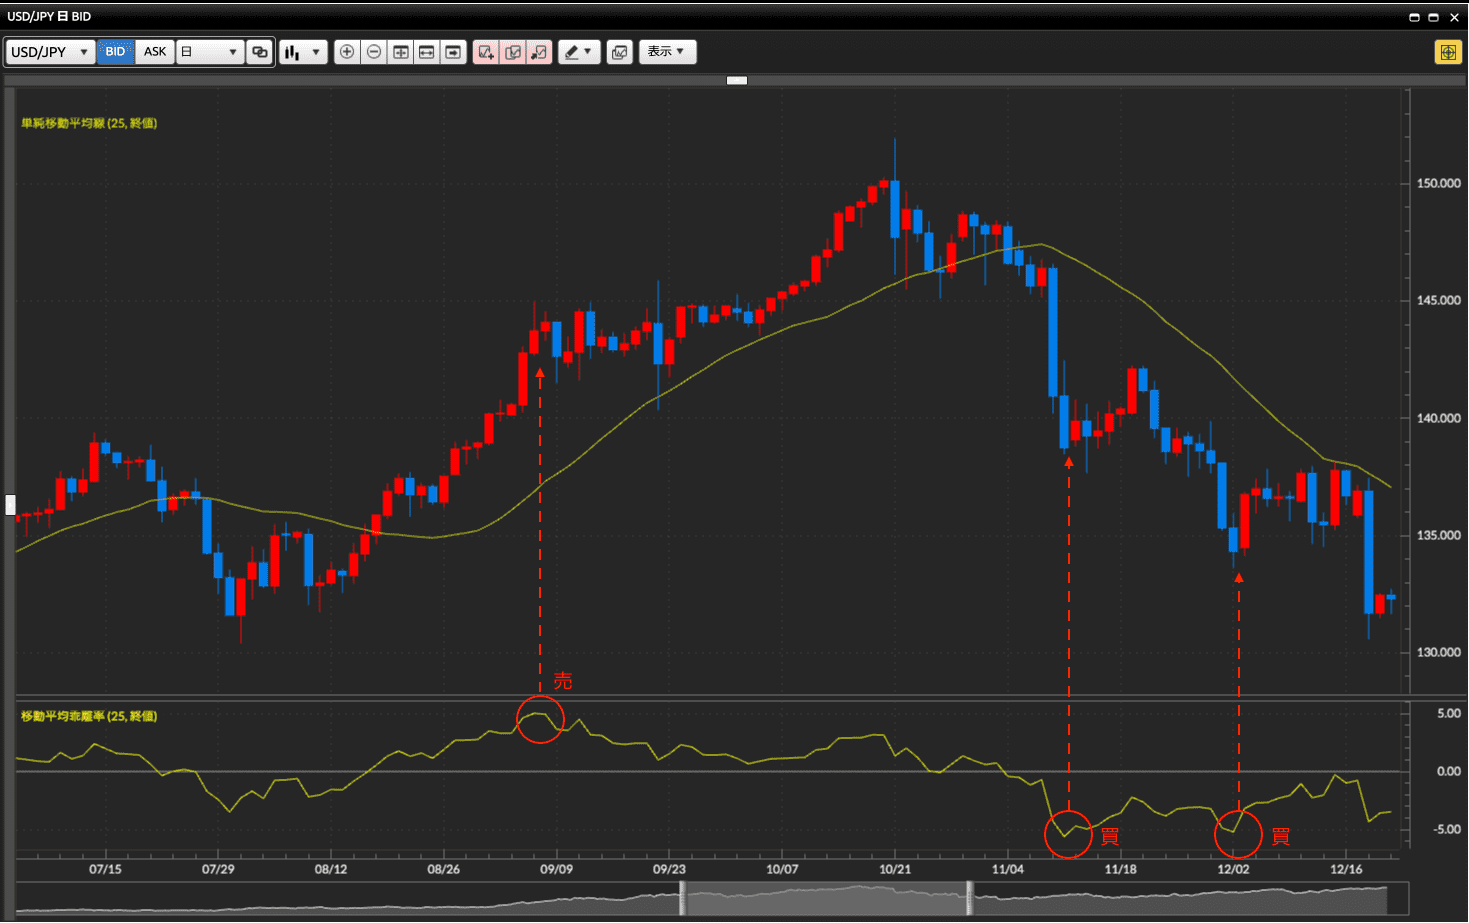Click the 130.000 price axis label

[x=1438, y=652]
